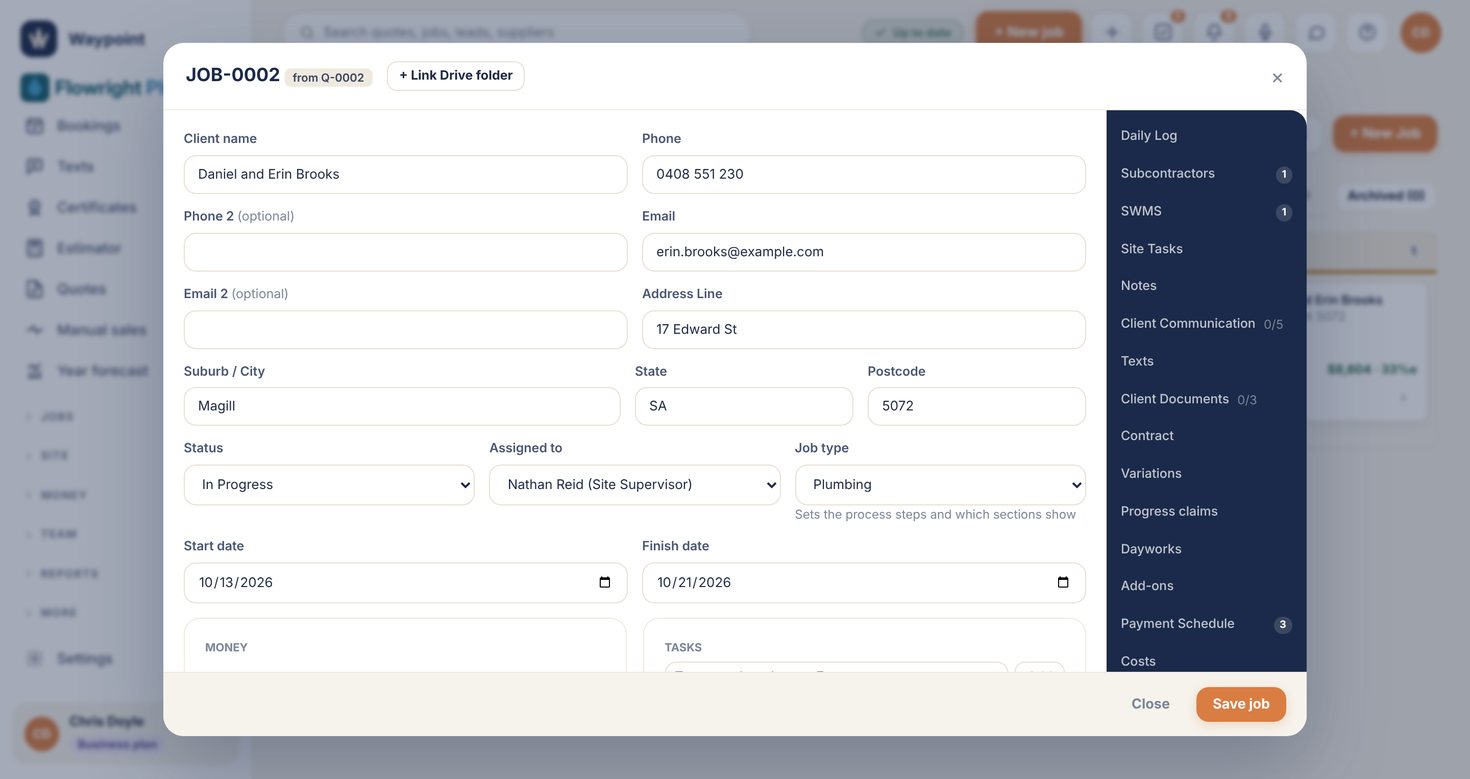Open Variations section
This screenshot has width=1470, height=779.
coord(1206,474)
